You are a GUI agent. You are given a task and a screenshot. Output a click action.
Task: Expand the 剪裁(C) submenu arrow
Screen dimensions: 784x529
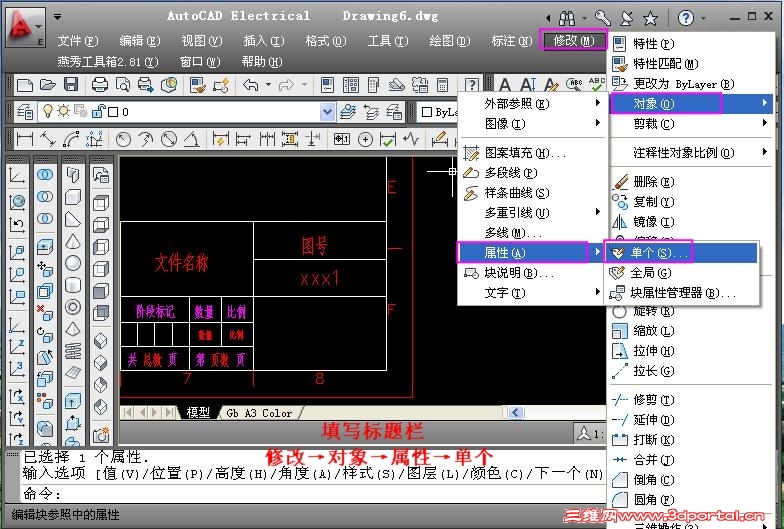click(x=765, y=122)
